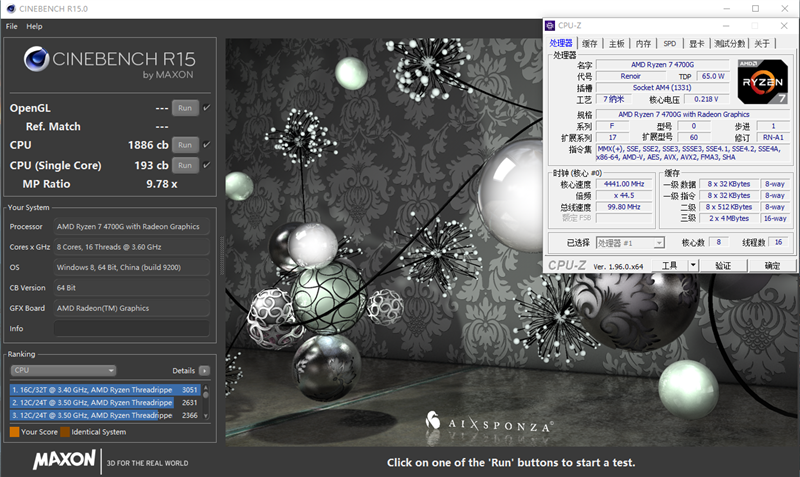This screenshot has width=800, height=477.
Task: Toggle the CPU test checkbox
Action: [207, 145]
